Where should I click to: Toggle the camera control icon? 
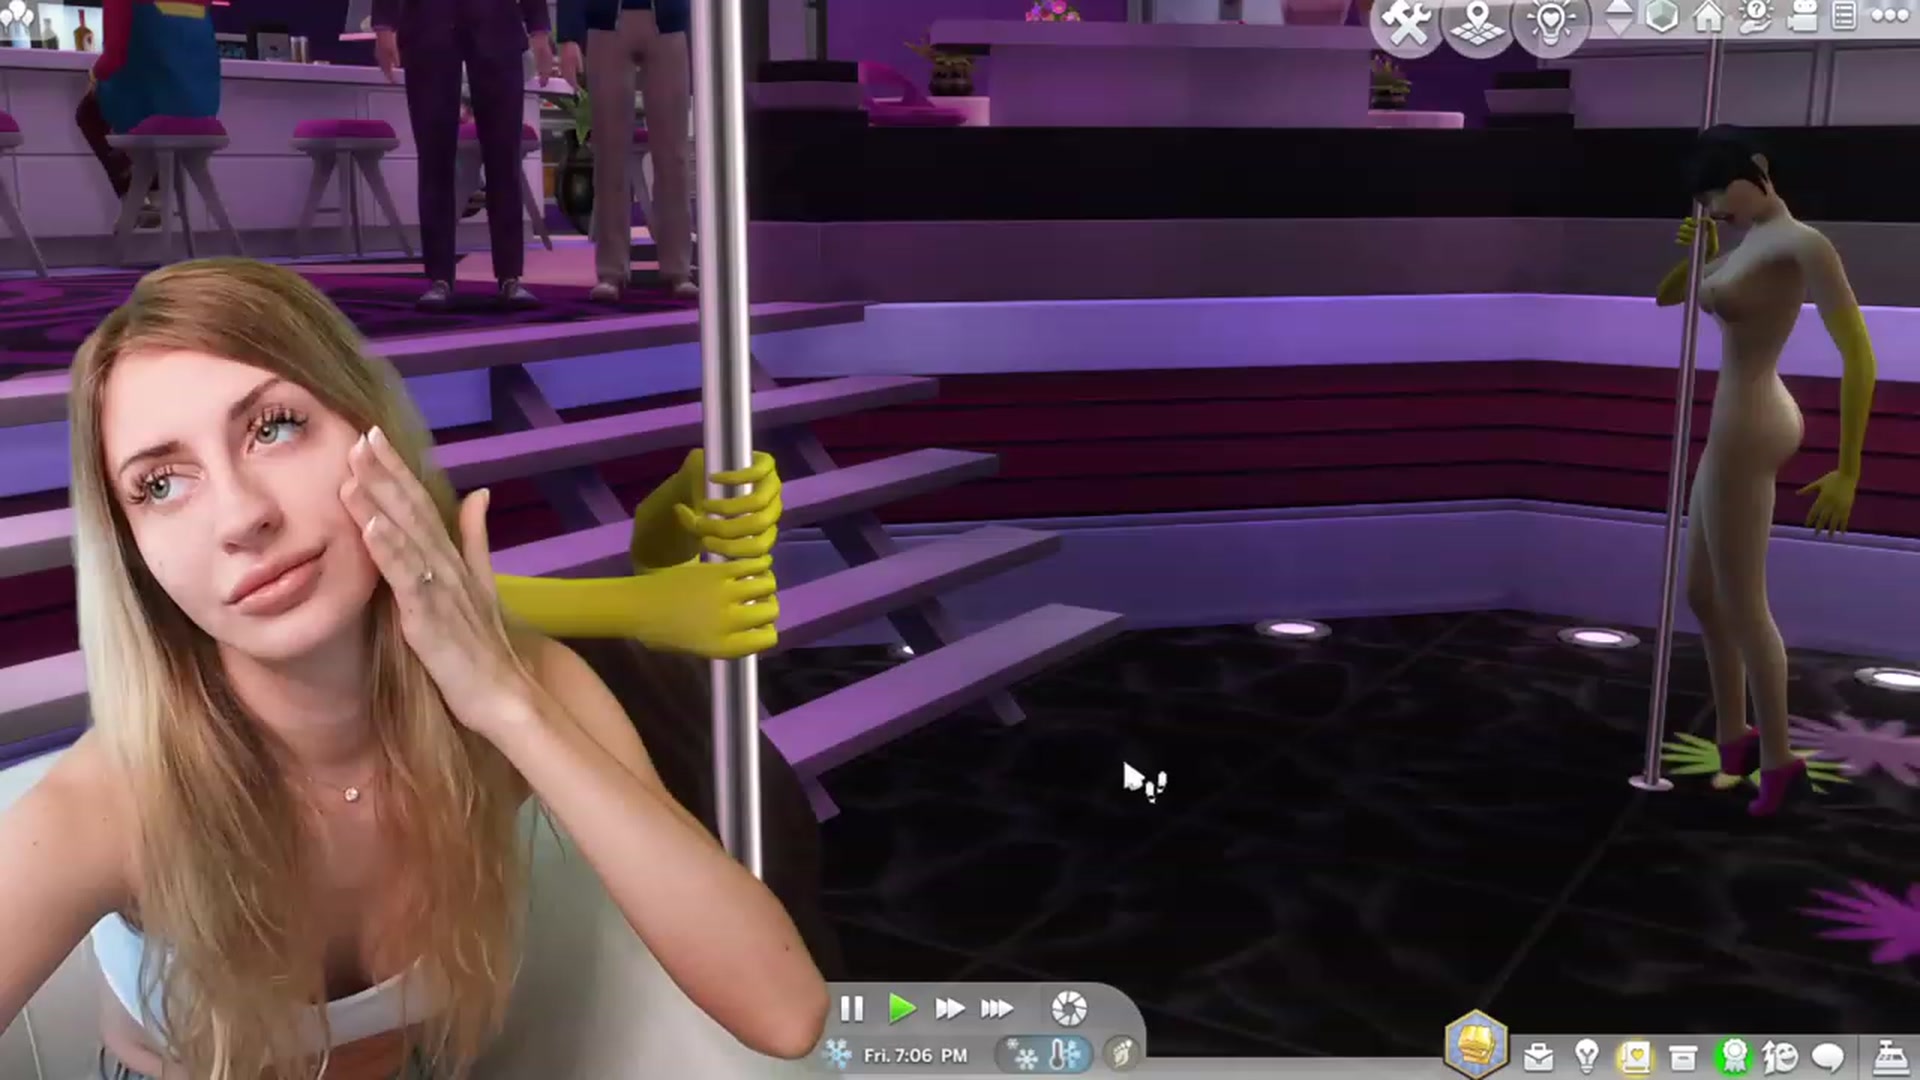(x=1802, y=16)
